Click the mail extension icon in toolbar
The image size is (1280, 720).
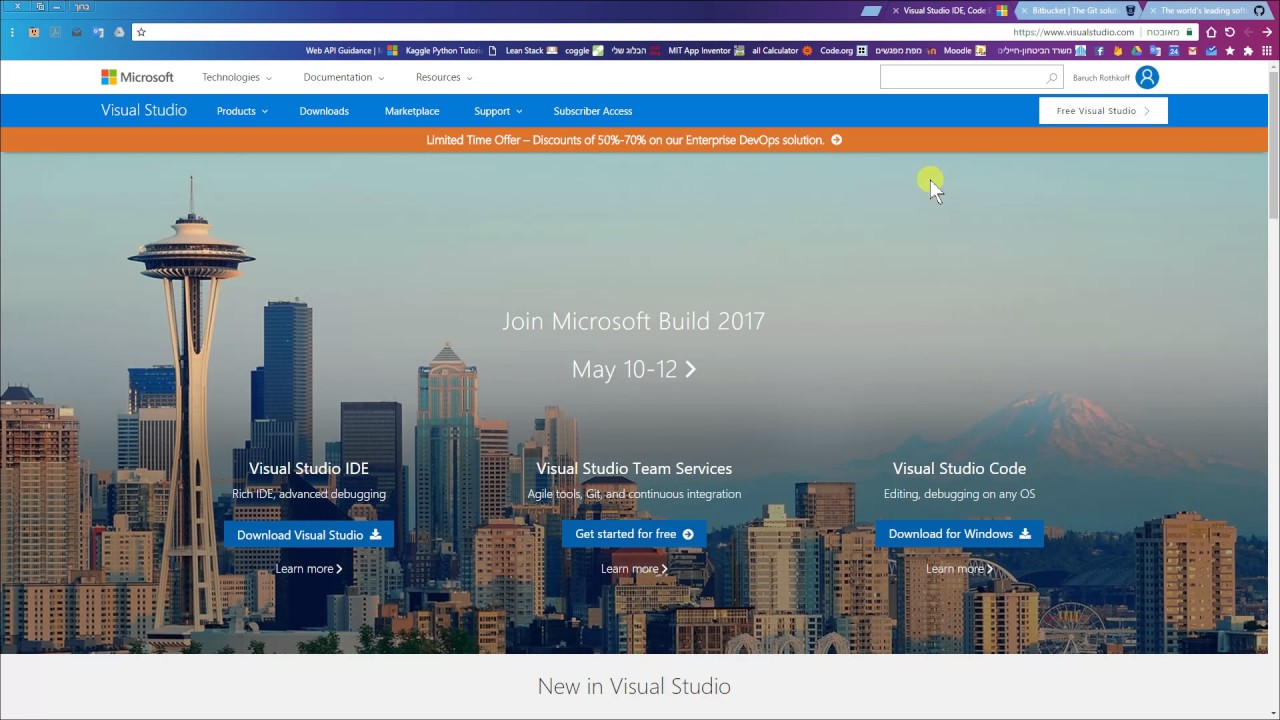point(76,32)
